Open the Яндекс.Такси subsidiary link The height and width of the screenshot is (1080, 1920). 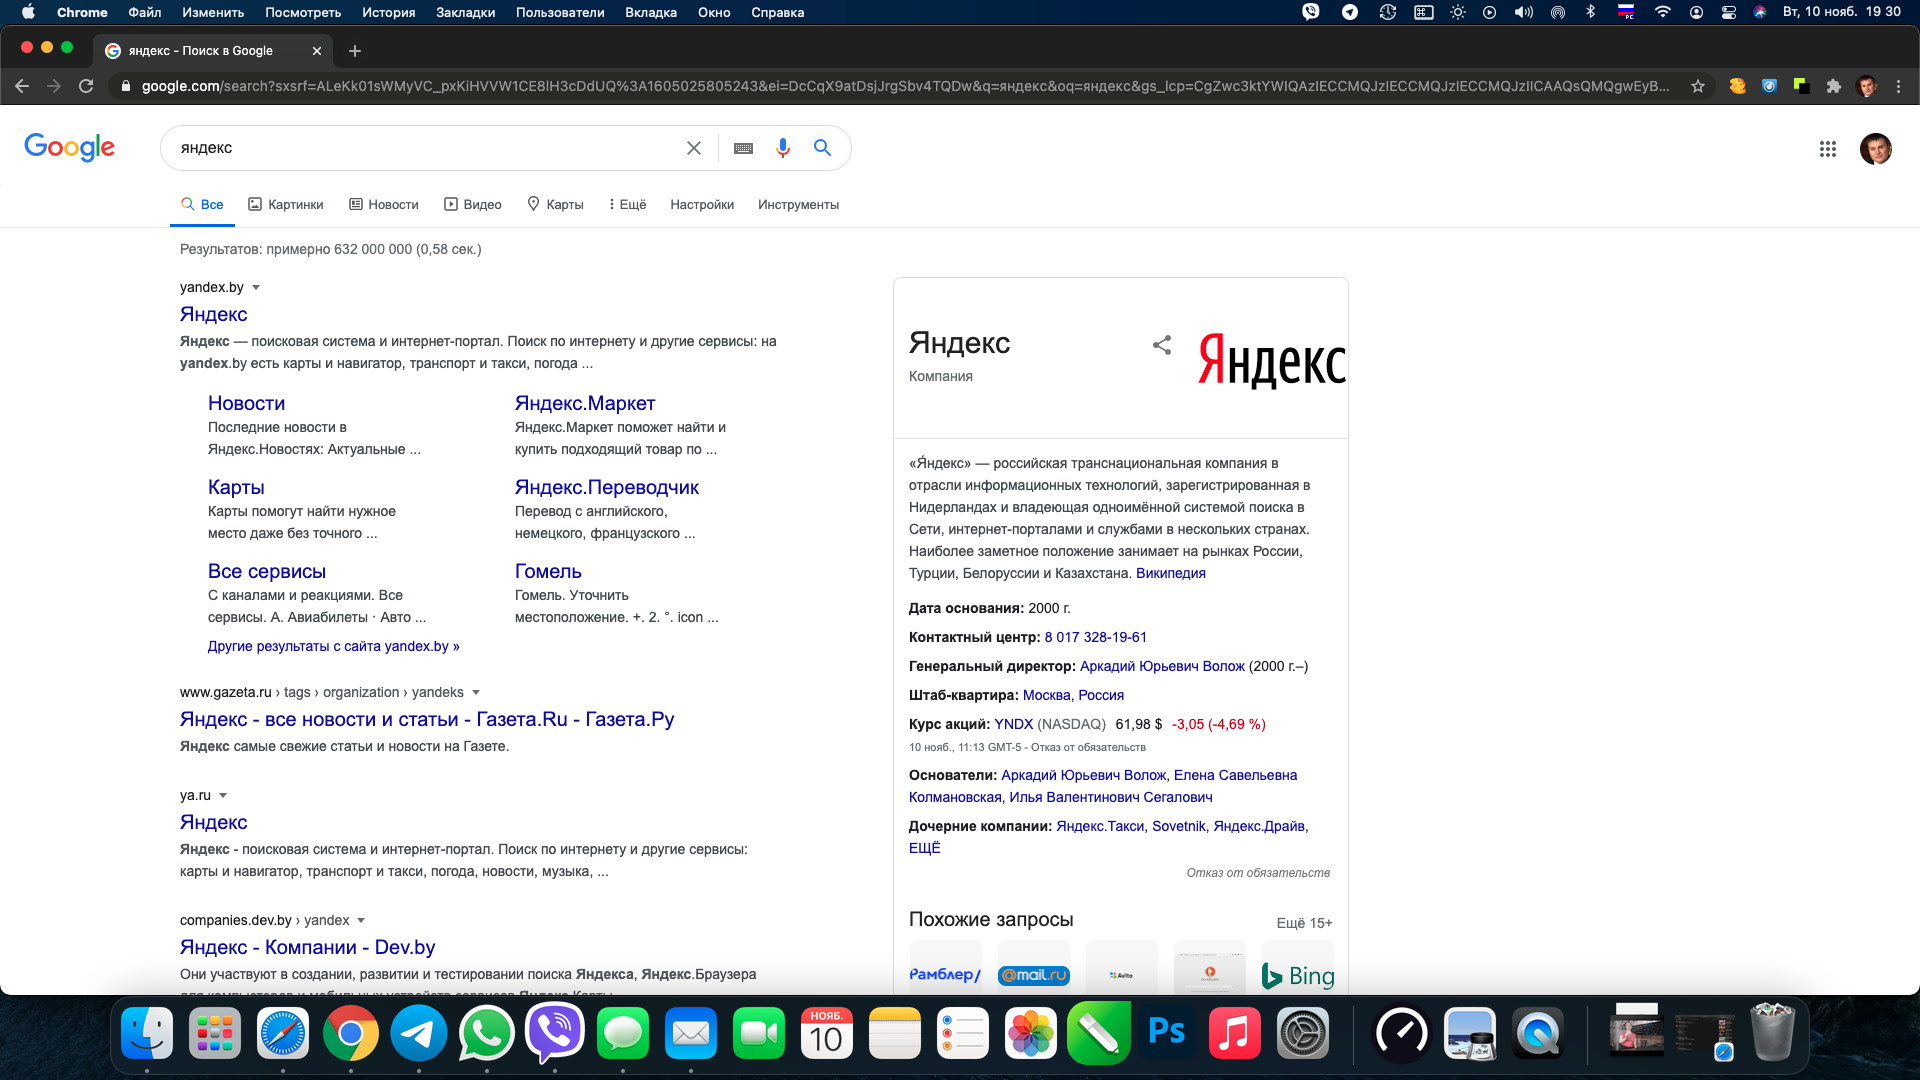(x=1100, y=826)
